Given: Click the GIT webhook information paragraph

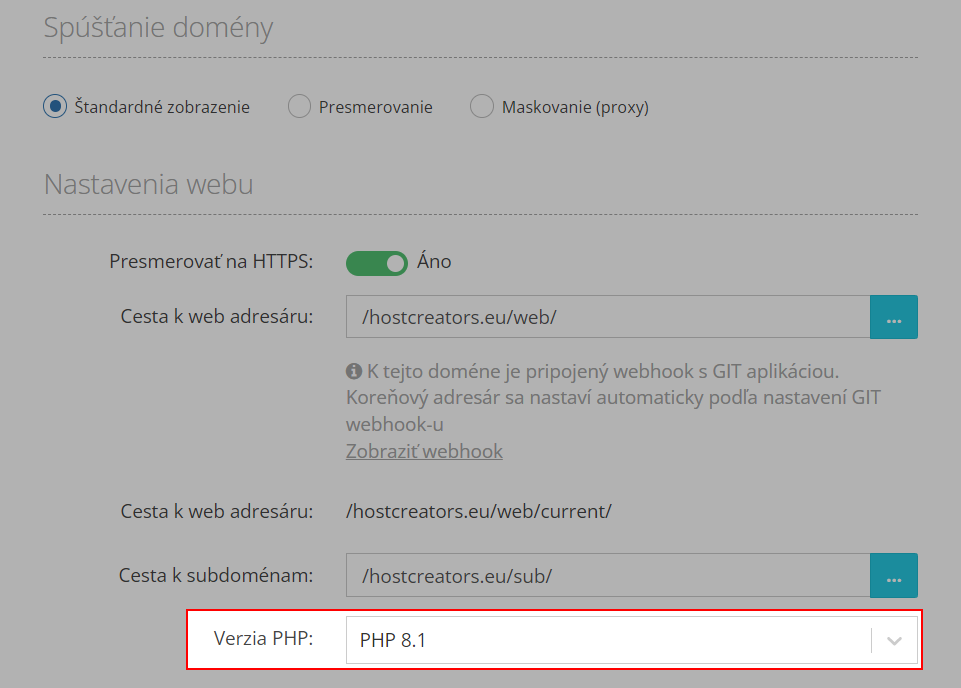Looking at the screenshot, I should 613,398.
